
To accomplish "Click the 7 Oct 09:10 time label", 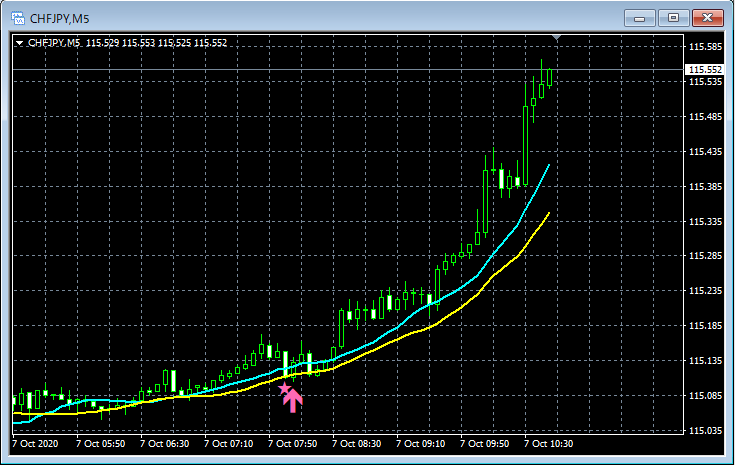I will click(421, 443).
